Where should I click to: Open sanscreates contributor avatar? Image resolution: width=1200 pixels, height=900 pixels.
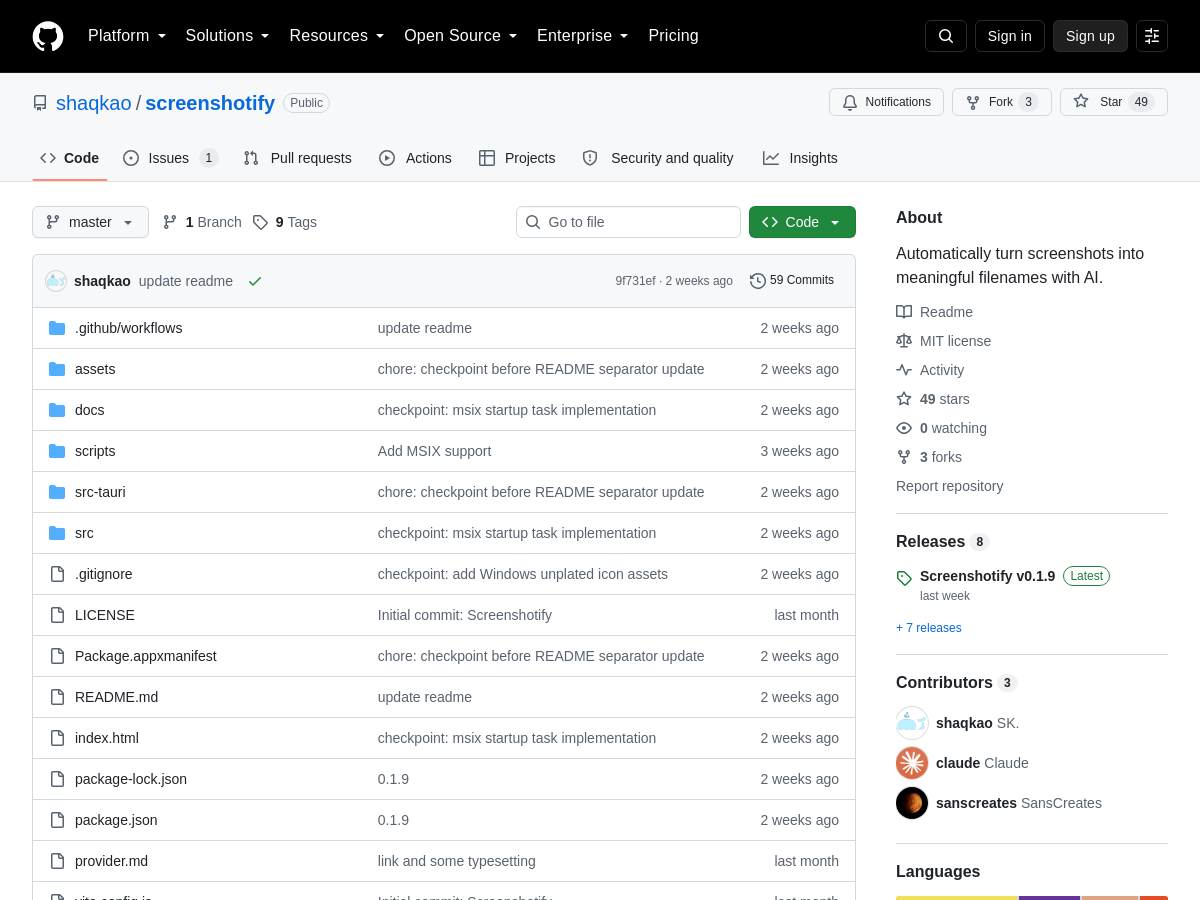tap(912, 803)
